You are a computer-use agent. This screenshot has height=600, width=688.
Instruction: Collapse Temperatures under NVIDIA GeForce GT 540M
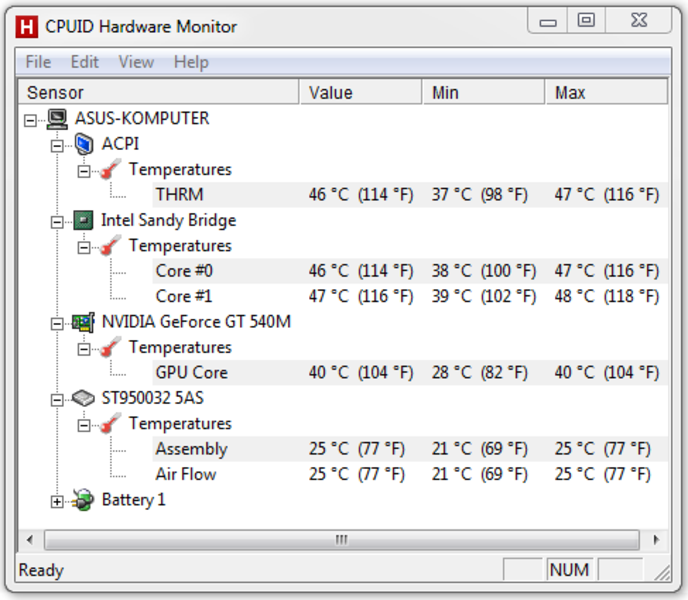(84, 349)
